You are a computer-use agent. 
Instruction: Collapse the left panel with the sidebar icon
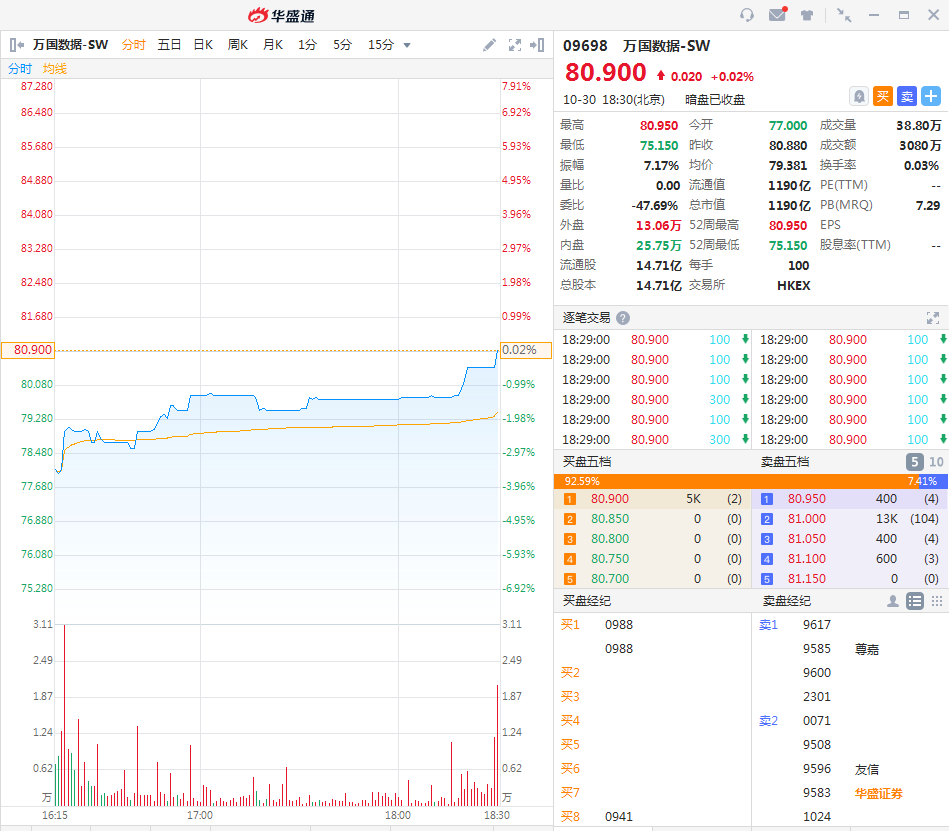click(x=16, y=45)
